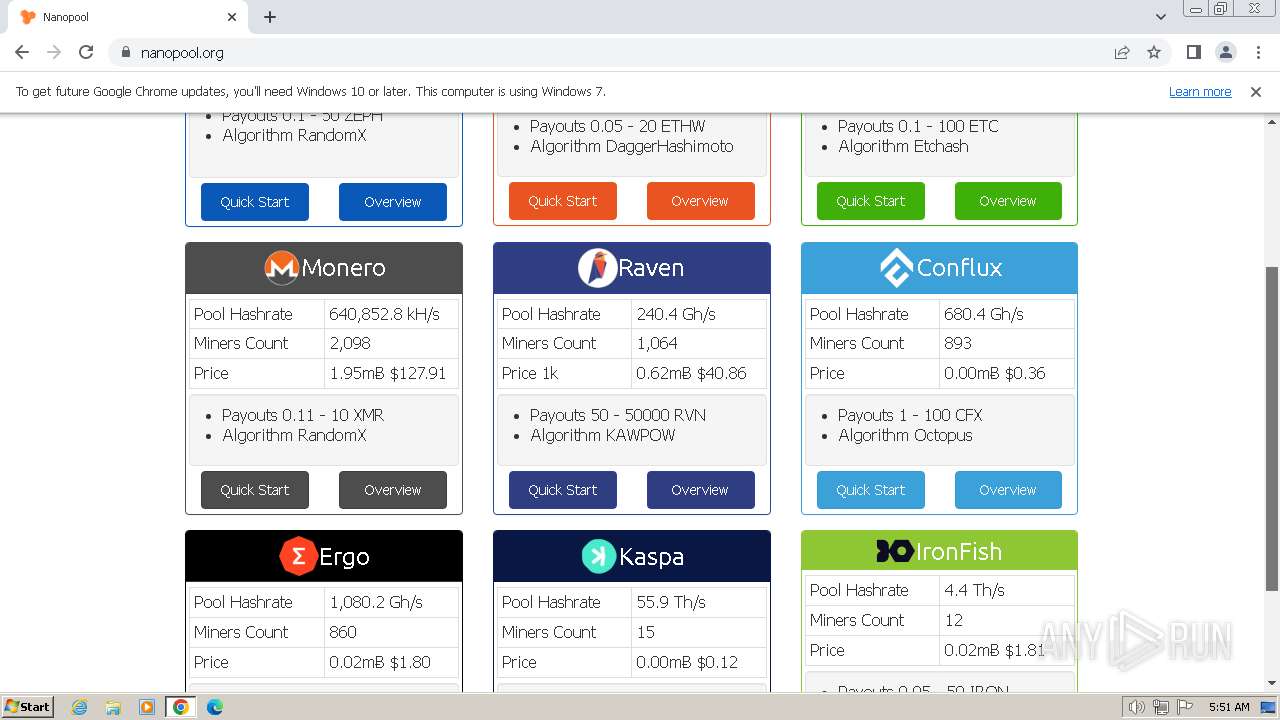Click the Raven card header title
The height and width of the screenshot is (720, 1280).
651,268
